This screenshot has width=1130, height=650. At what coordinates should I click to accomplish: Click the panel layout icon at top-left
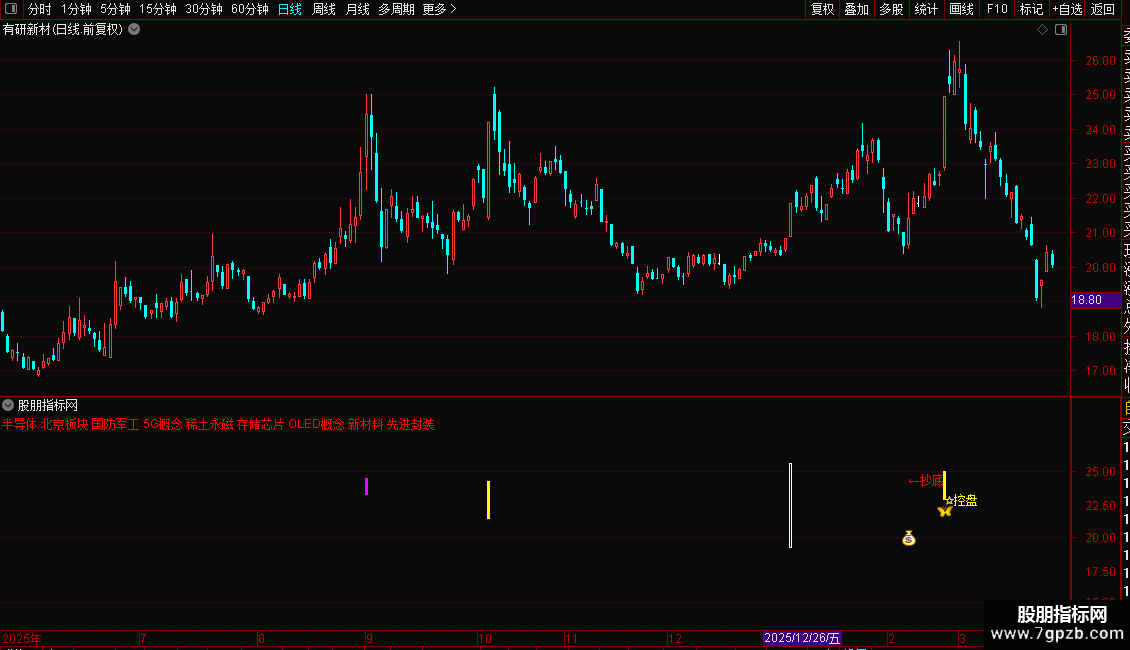11,9
